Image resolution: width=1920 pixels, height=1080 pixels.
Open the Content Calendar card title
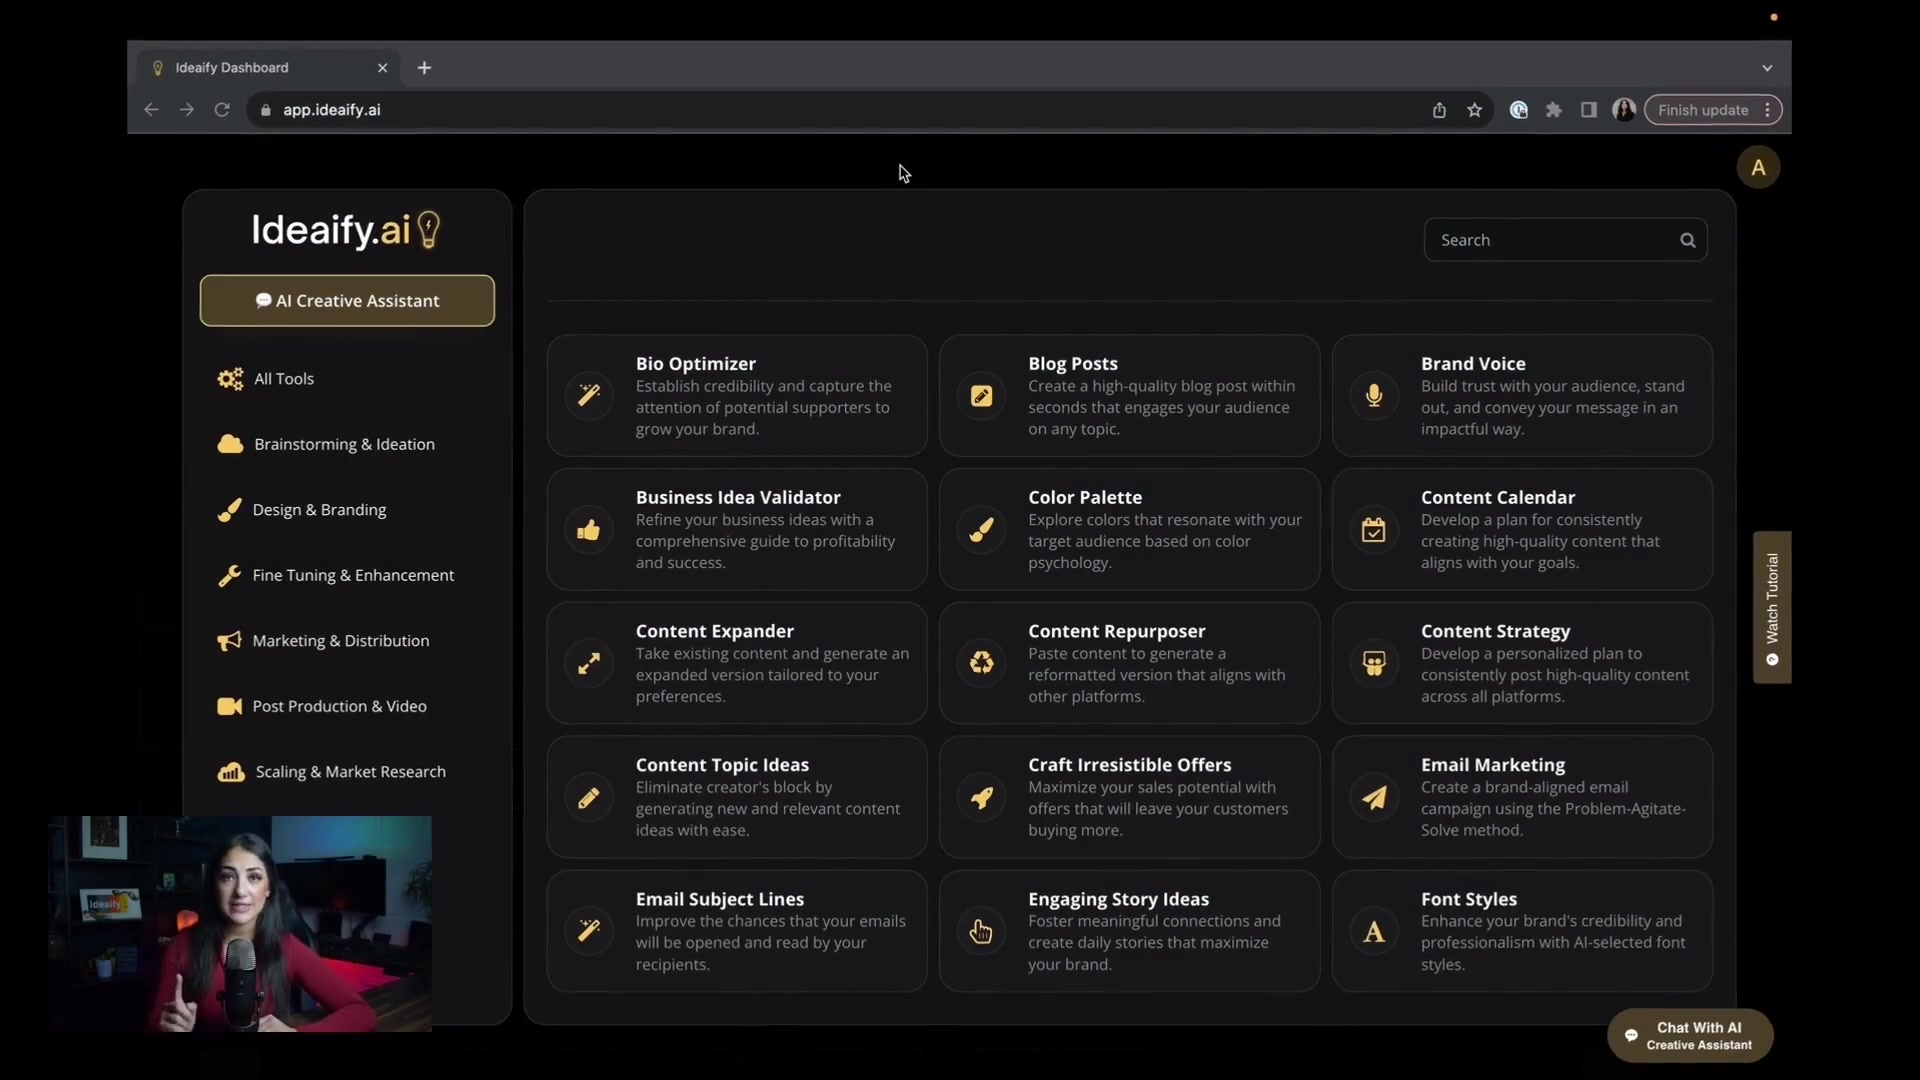[1498, 498]
